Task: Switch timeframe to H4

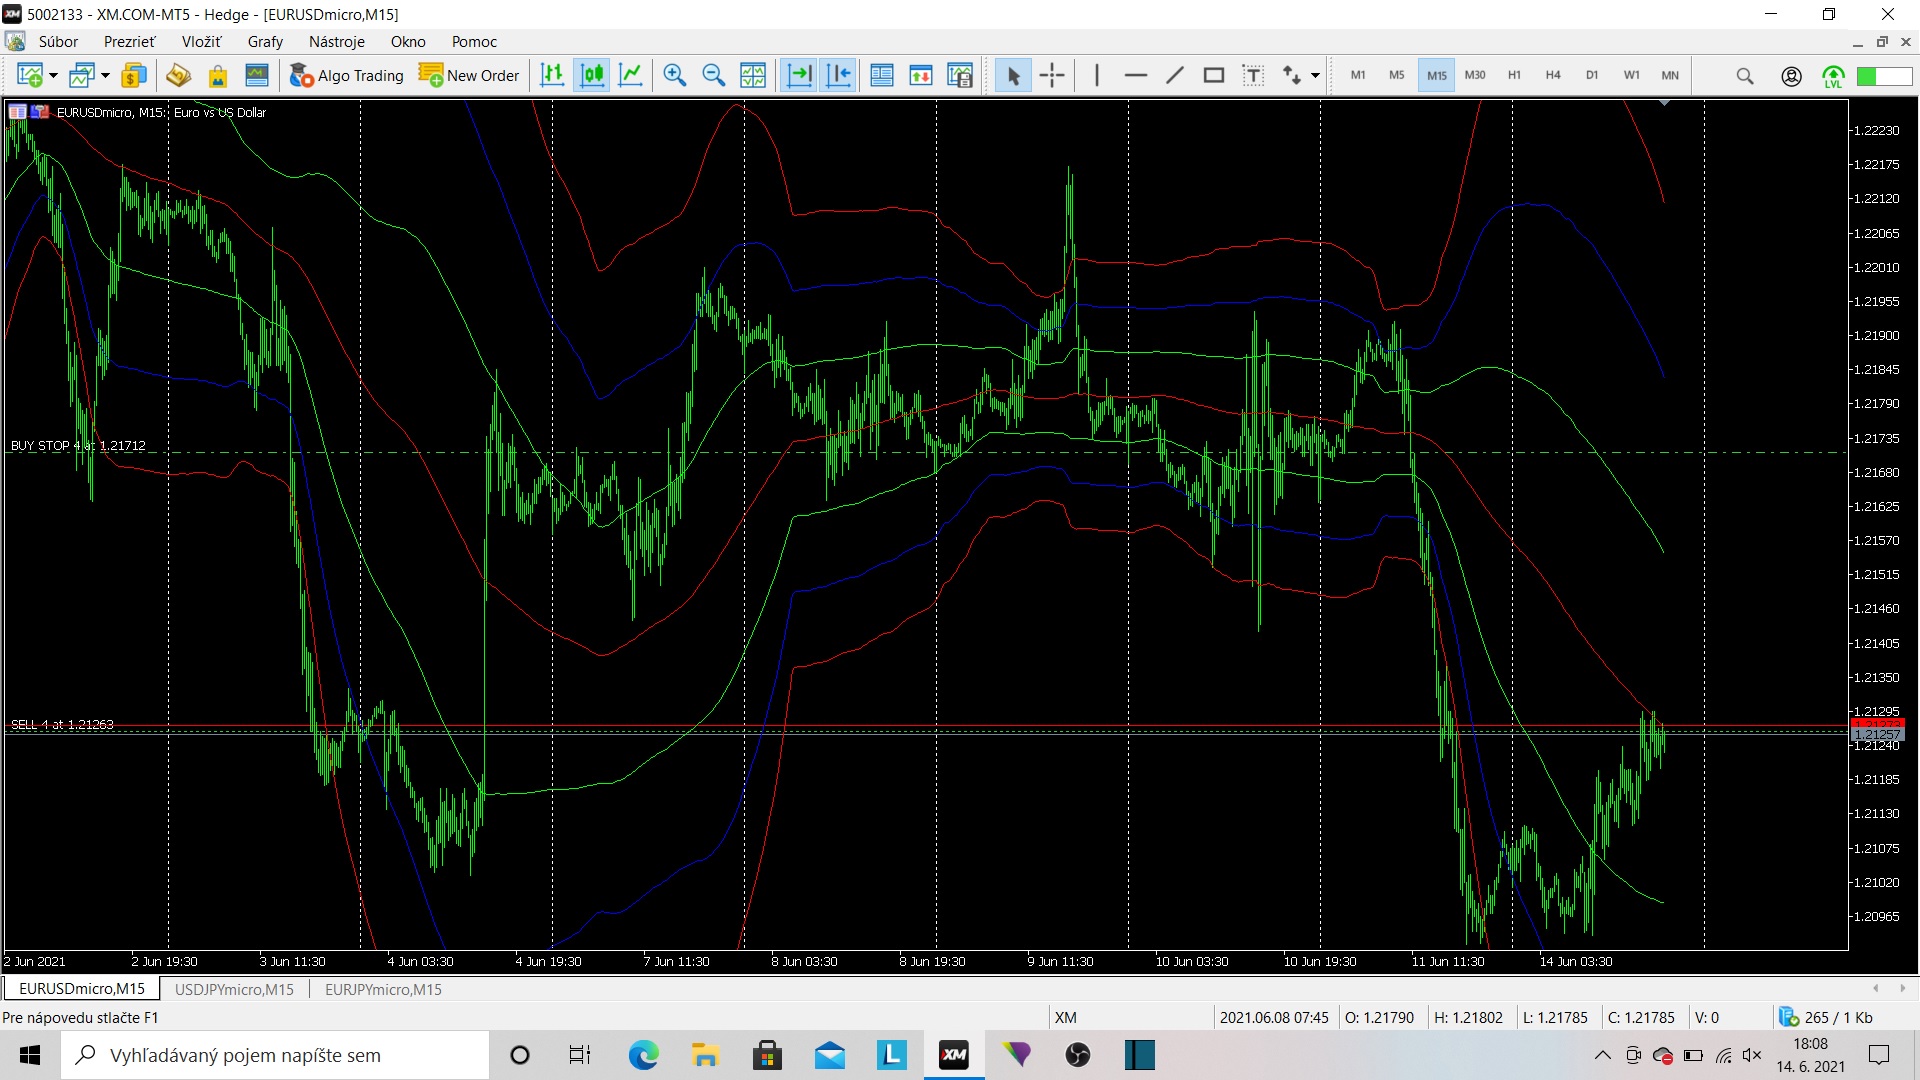Action: [1553, 75]
